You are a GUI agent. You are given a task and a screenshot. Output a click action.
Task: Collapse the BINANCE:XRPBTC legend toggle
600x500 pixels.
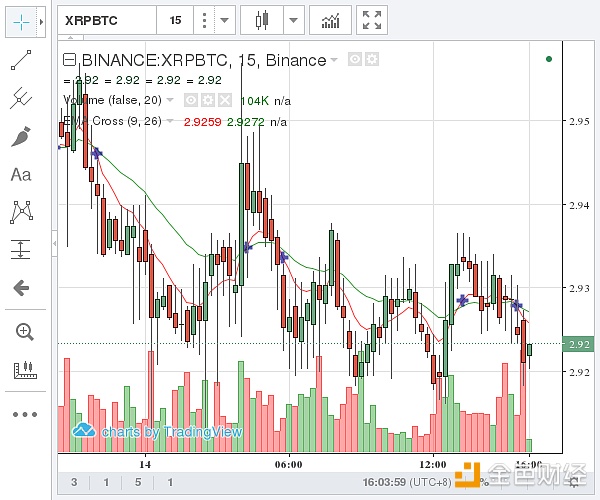pos(69,60)
